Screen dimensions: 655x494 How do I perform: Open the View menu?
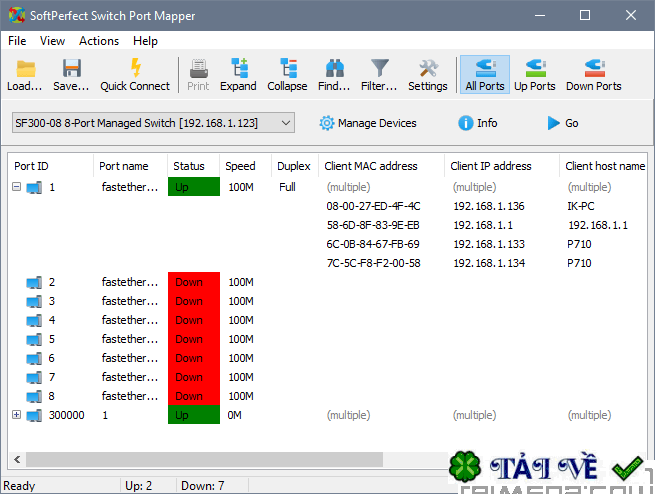tap(52, 41)
